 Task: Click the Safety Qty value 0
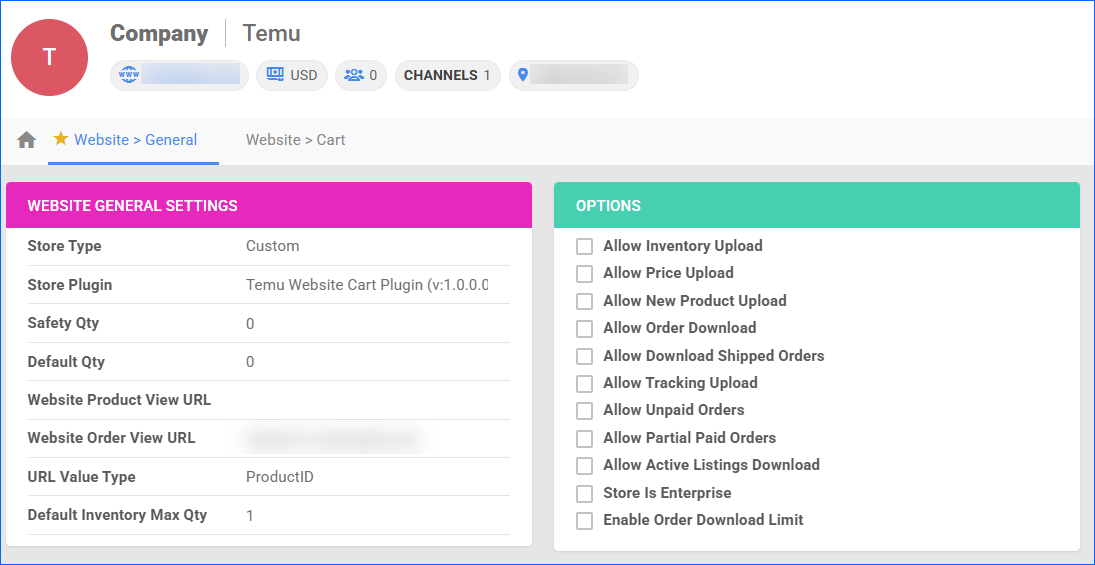(x=250, y=323)
